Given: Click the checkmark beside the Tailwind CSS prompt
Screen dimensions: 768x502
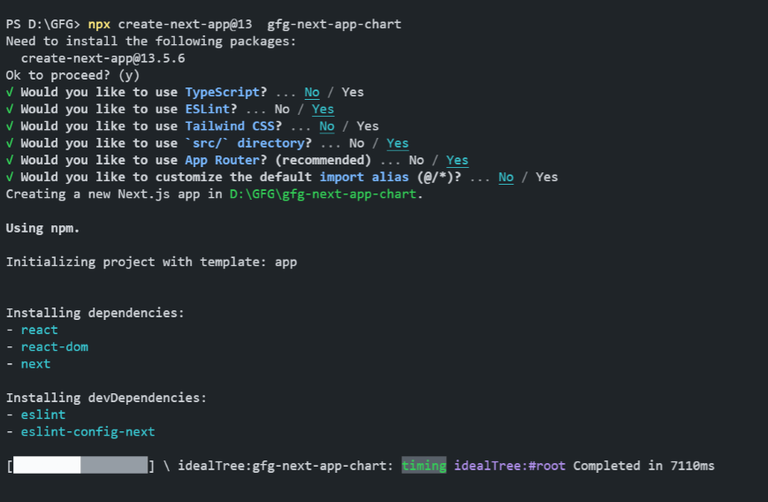Looking at the screenshot, I should 10,126.
